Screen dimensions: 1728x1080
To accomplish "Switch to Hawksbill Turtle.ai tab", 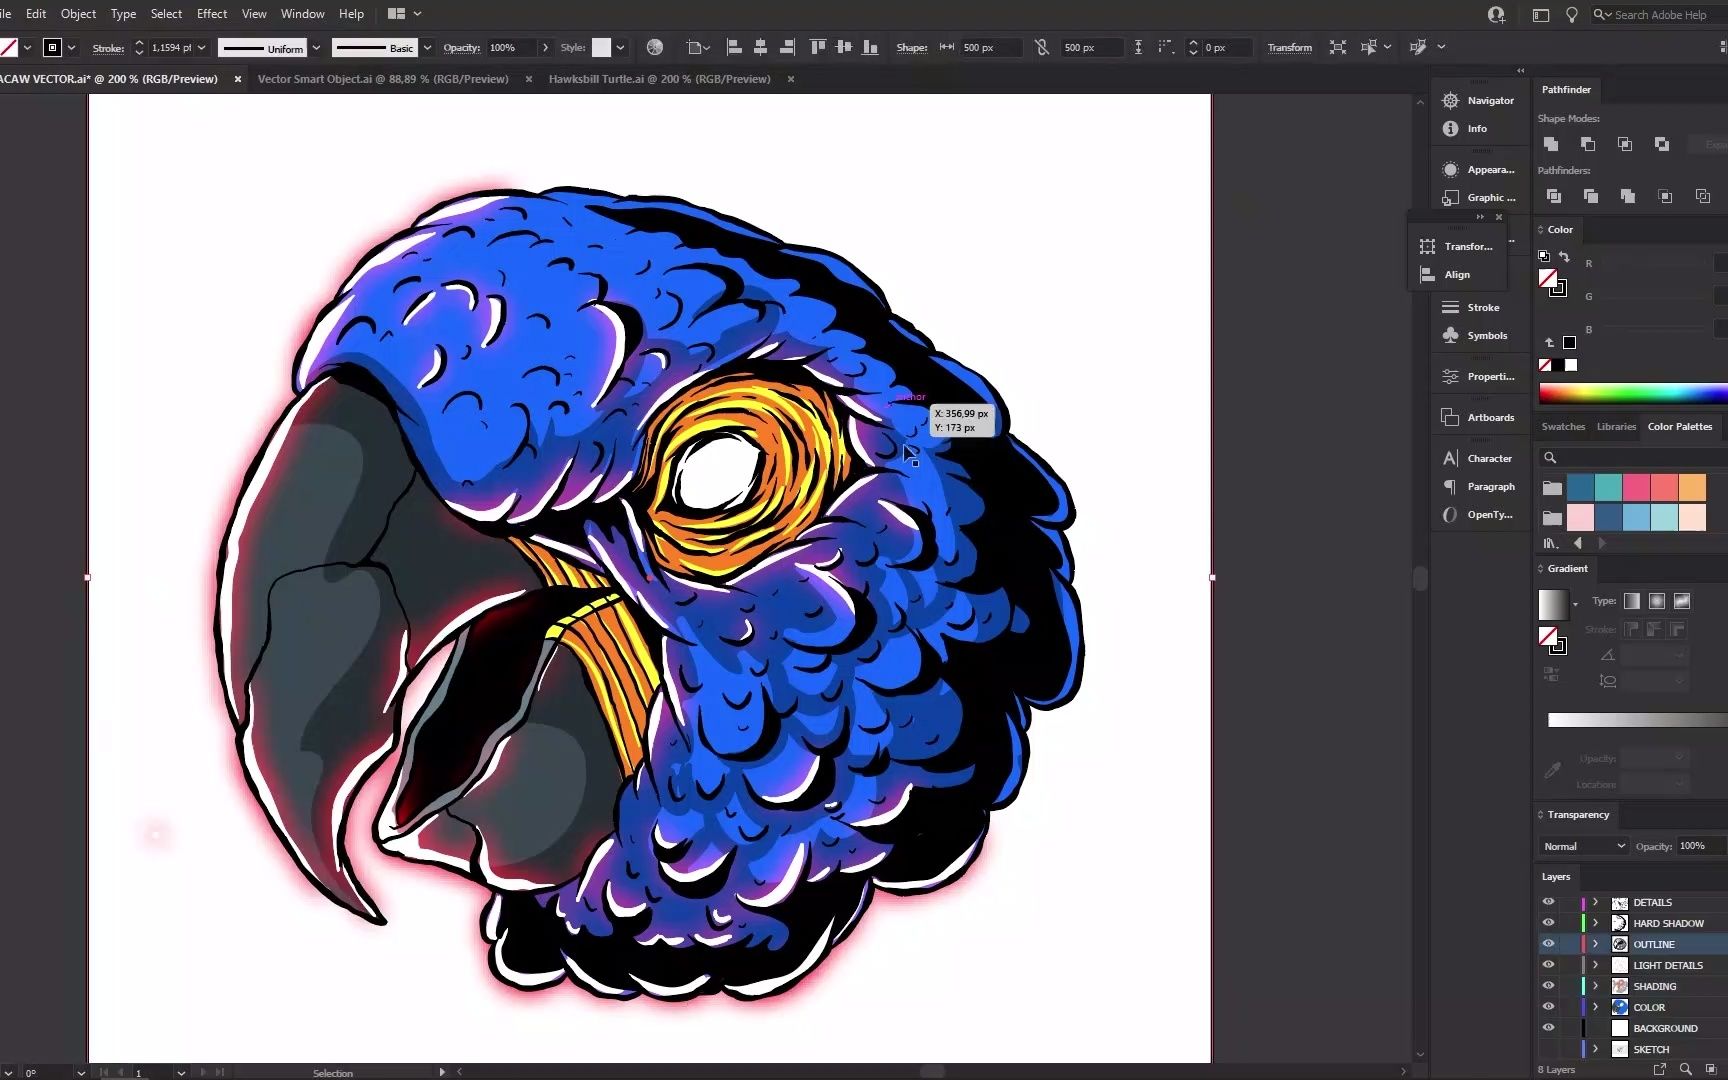I will (659, 79).
